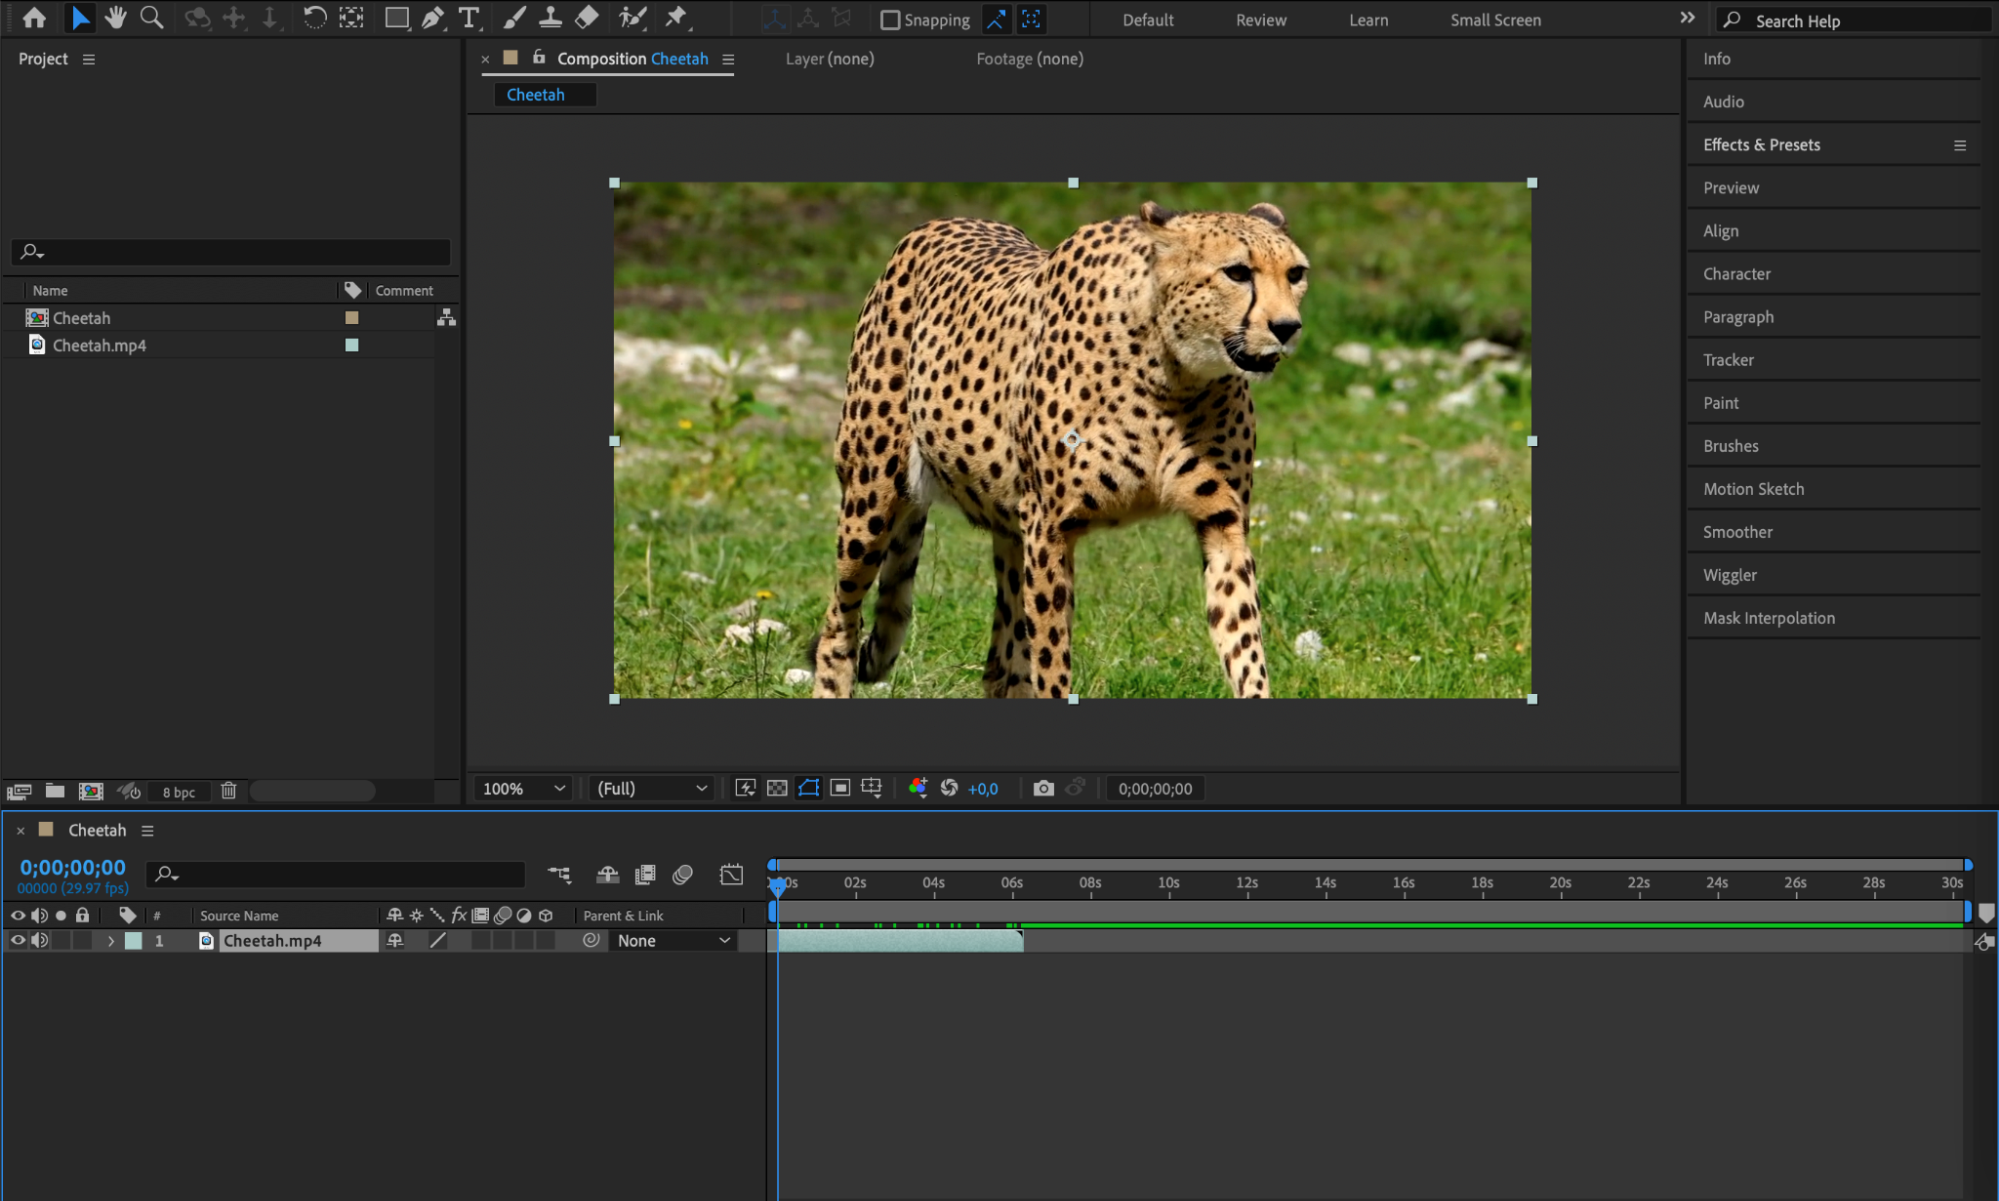This screenshot has height=1201, width=1999.
Task: Enable the Snapping checkbox
Action: pyautogui.click(x=889, y=20)
